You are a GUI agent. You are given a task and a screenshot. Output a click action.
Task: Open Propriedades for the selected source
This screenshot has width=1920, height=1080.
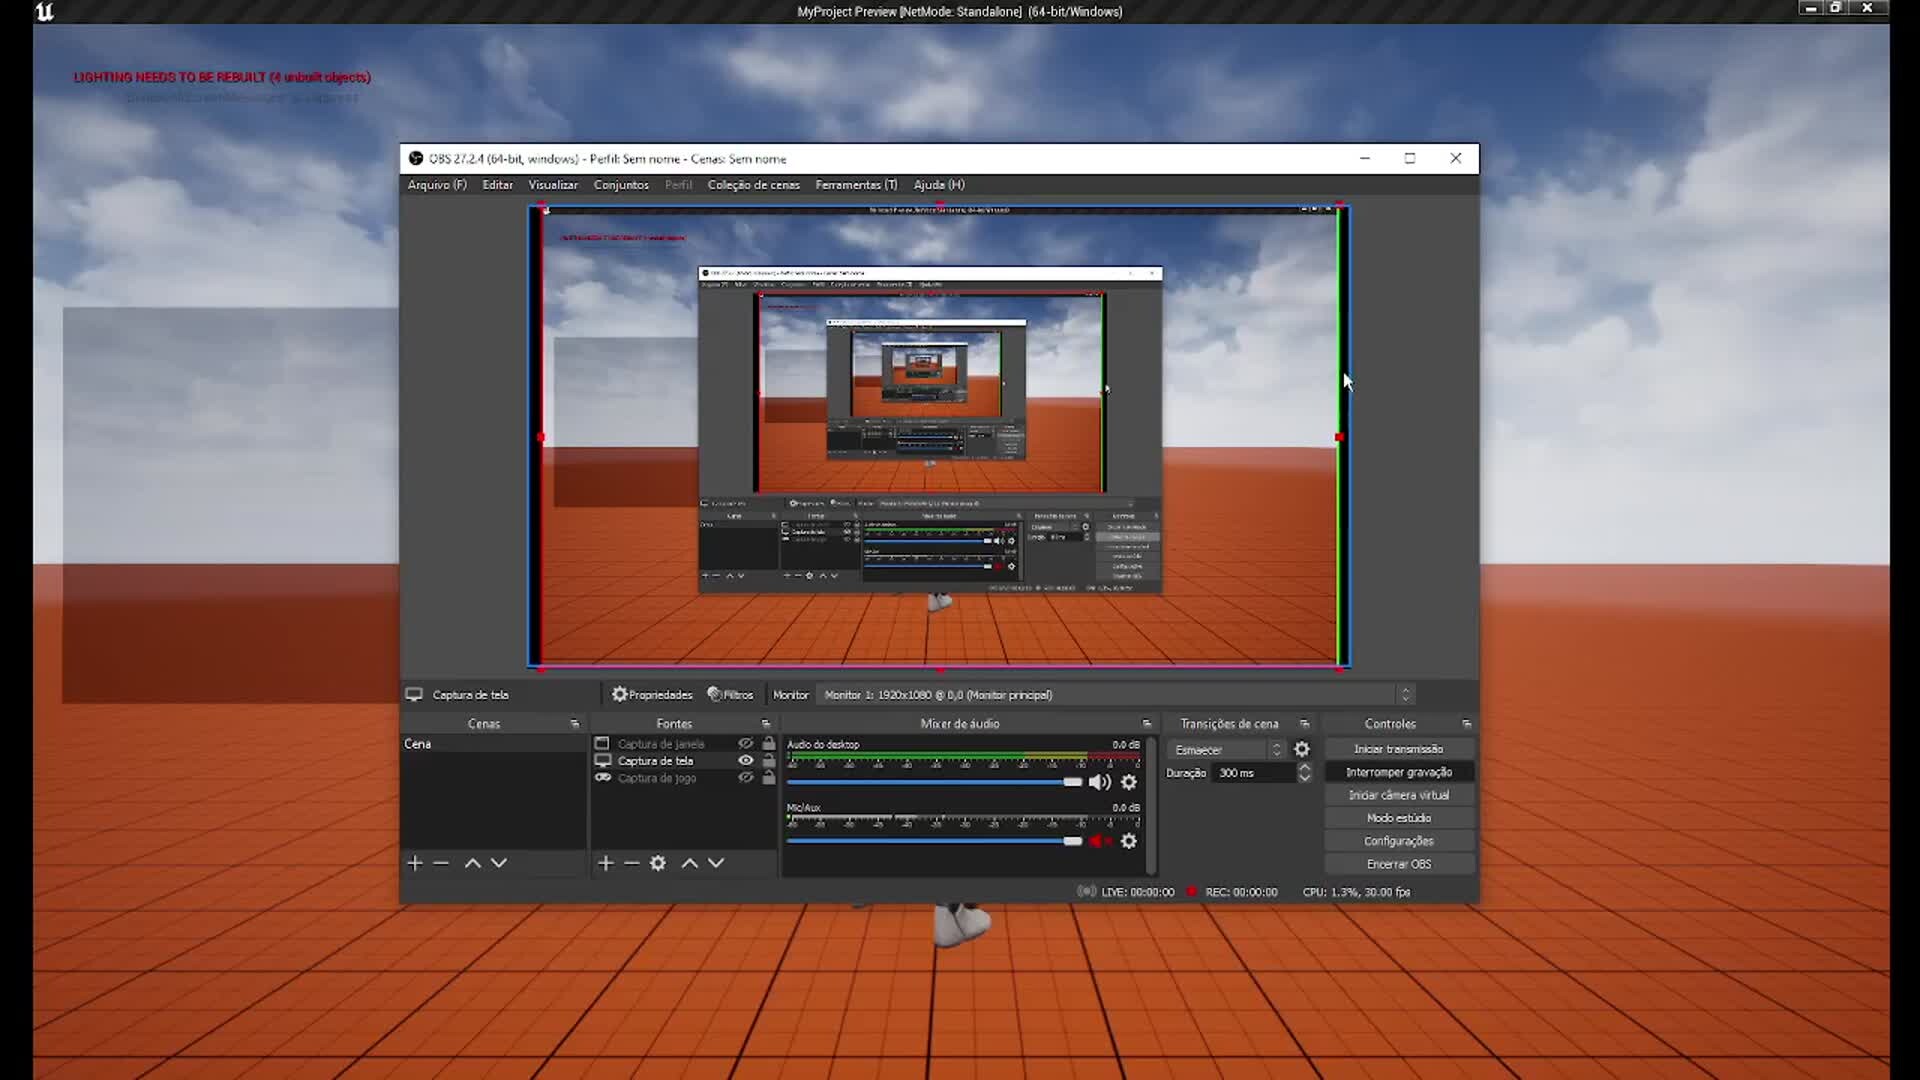point(652,694)
